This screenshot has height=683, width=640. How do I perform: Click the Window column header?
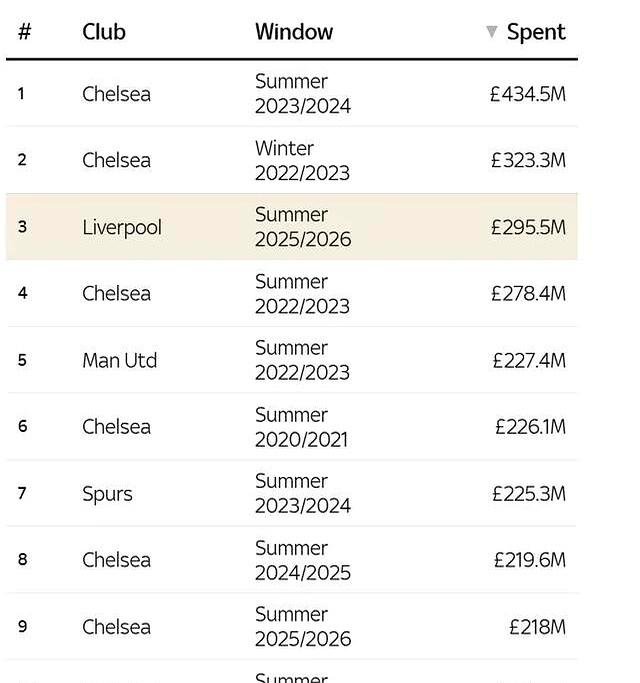pyautogui.click(x=294, y=32)
